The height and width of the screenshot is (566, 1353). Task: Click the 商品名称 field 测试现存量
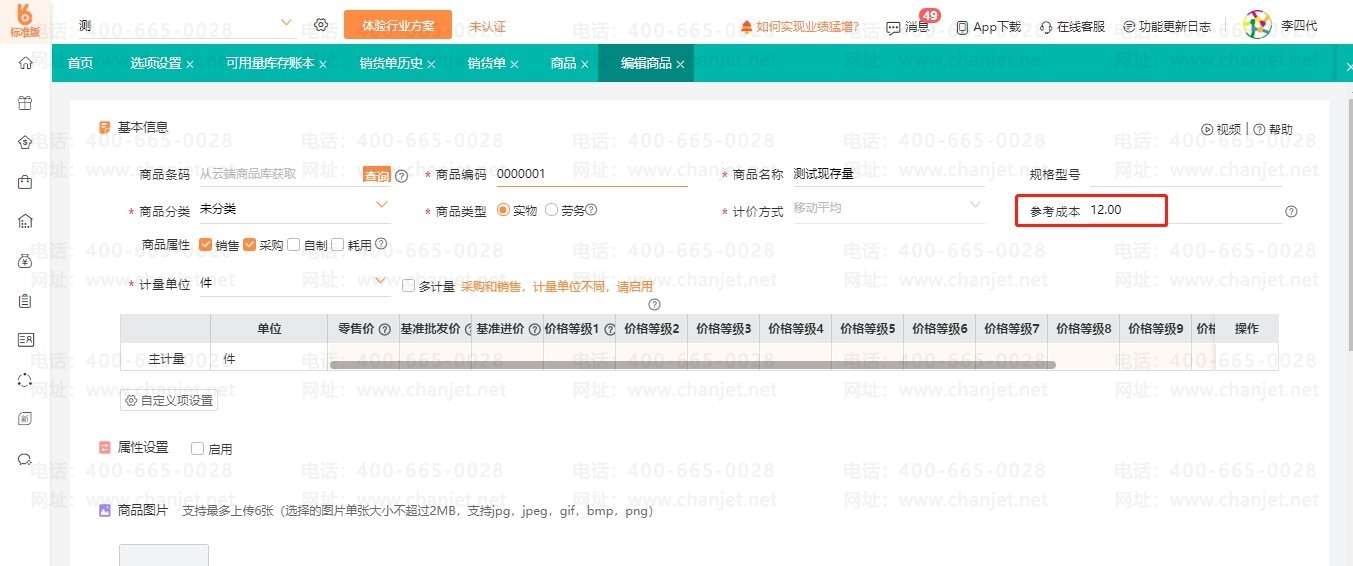(x=888, y=174)
